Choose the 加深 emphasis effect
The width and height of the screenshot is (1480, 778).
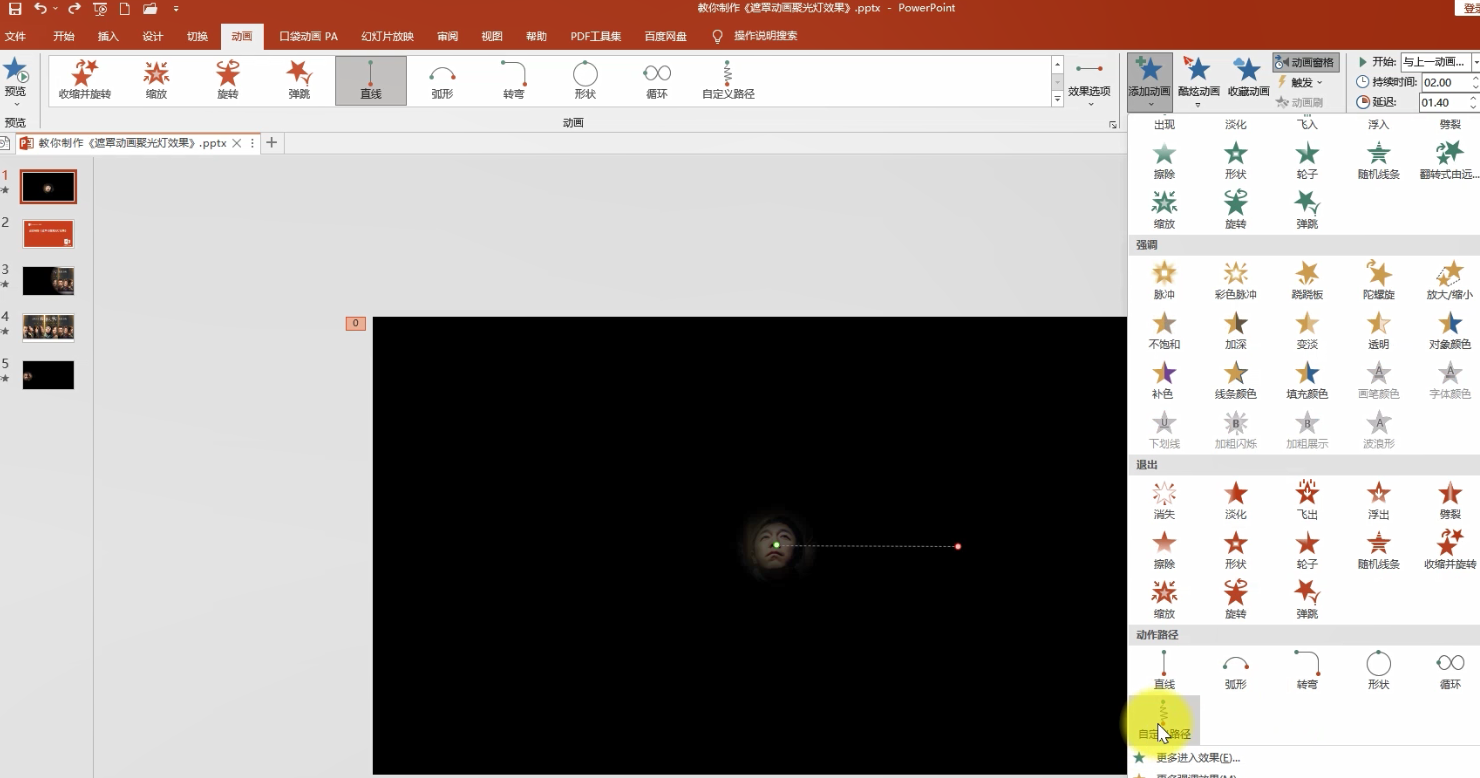(1236, 330)
